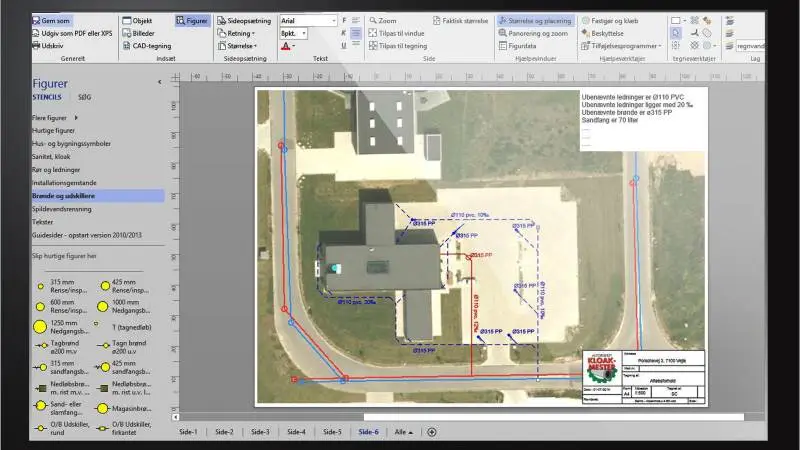Open the rectangle drawing tool dropdown
Image resolution: width=800 pixels, height=450 pixels.
click(x=684, y=20)
